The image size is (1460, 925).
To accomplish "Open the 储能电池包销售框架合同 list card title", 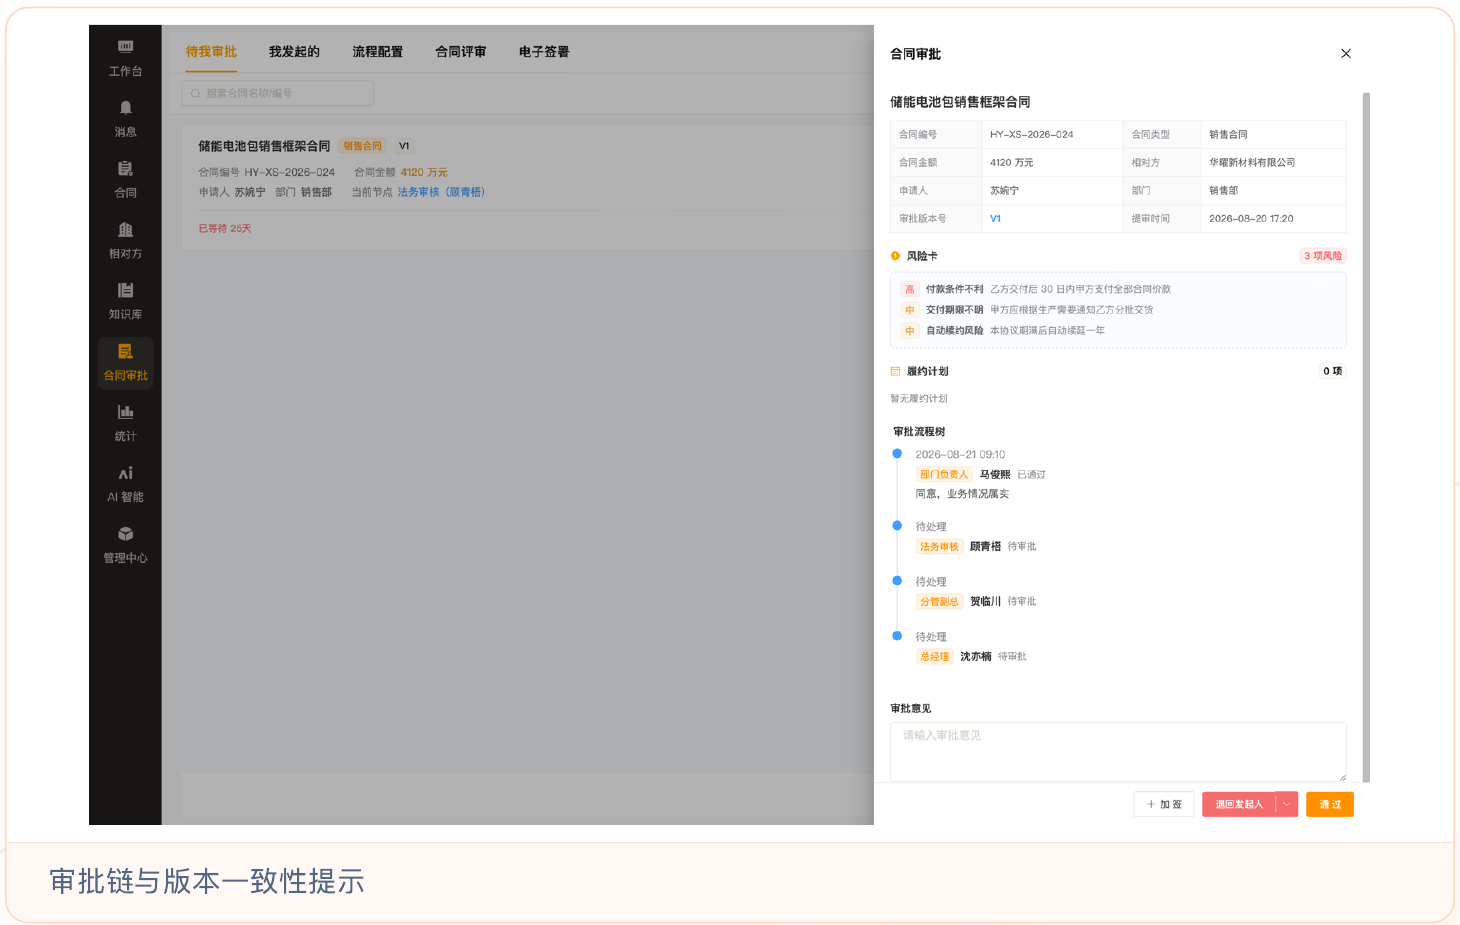I will click(264, 146).
